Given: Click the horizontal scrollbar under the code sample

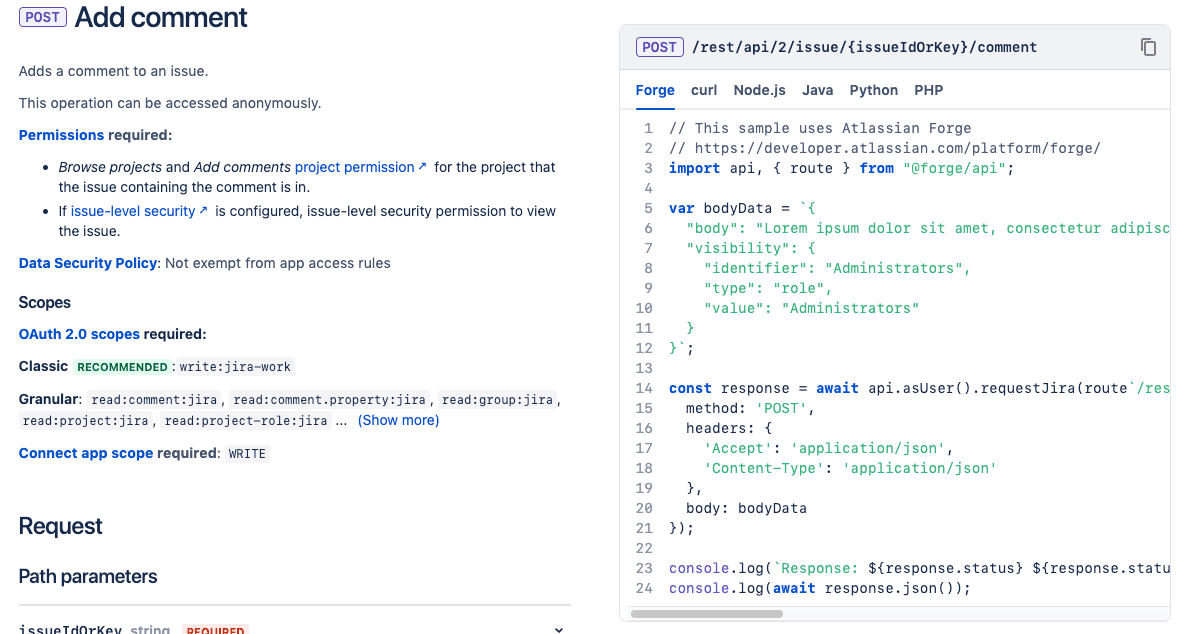Looking at the screenshot, I should 706,614.
